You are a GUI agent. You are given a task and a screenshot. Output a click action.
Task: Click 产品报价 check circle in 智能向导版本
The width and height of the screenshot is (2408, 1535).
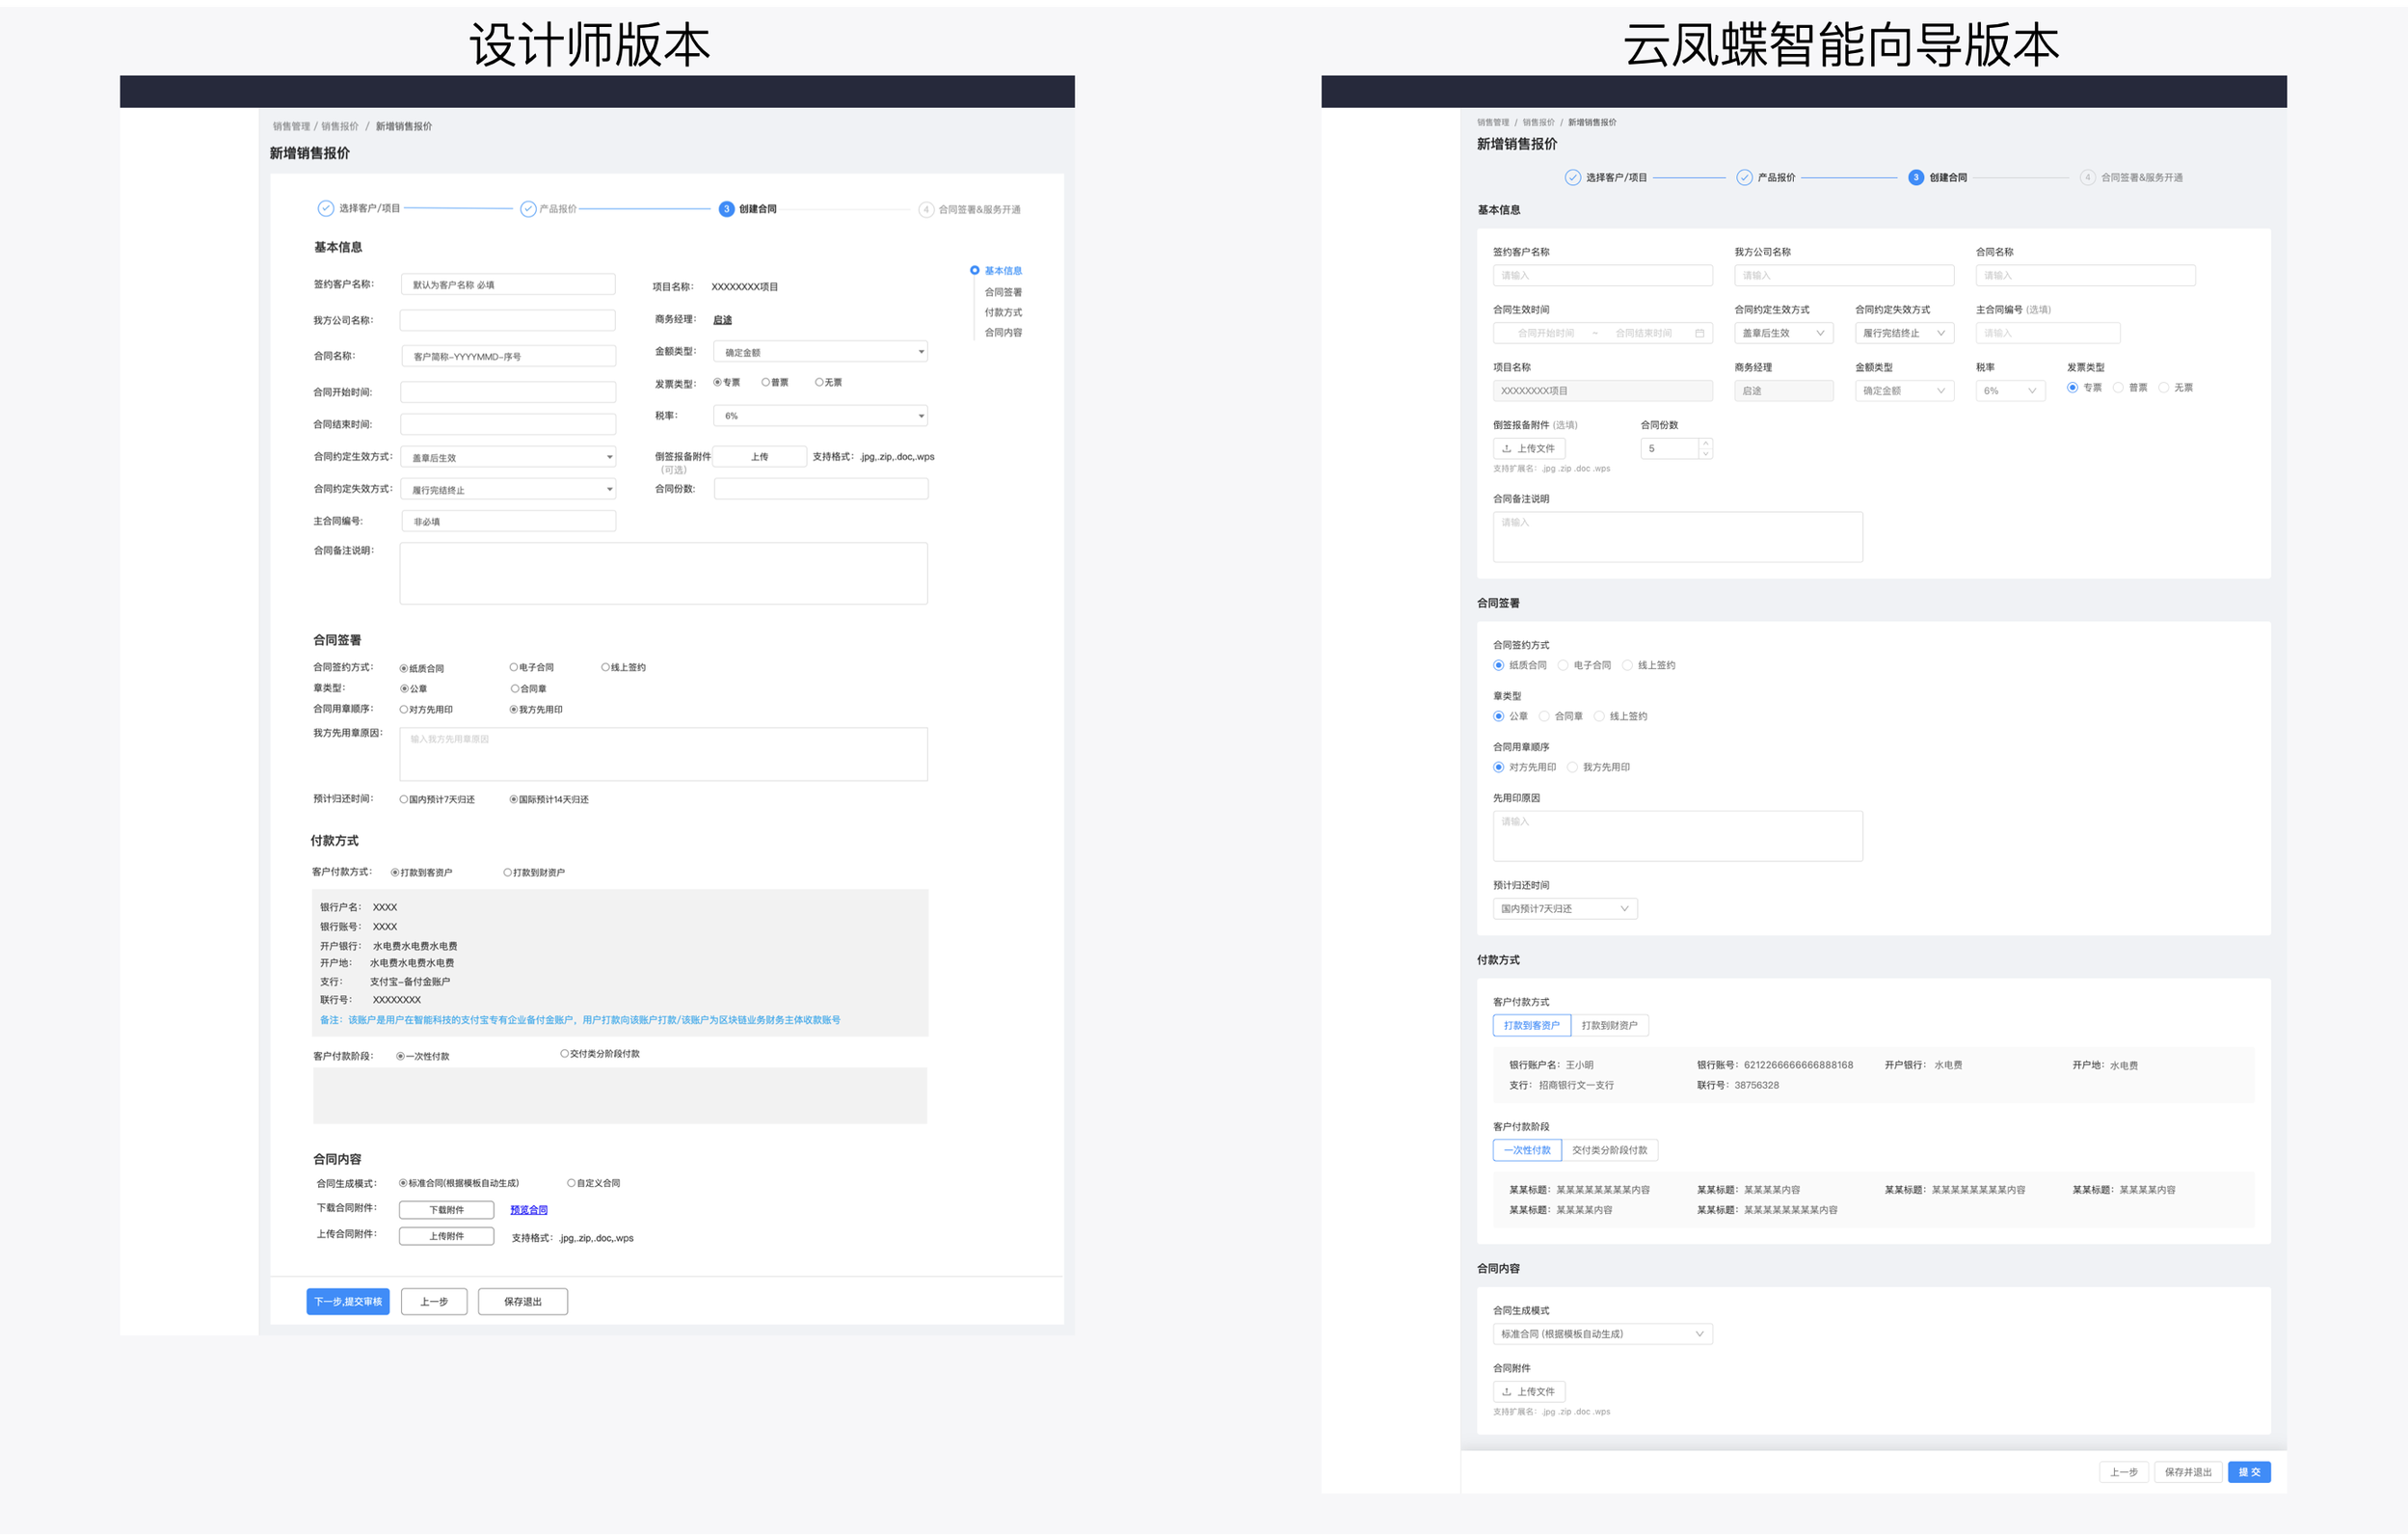1744,177
